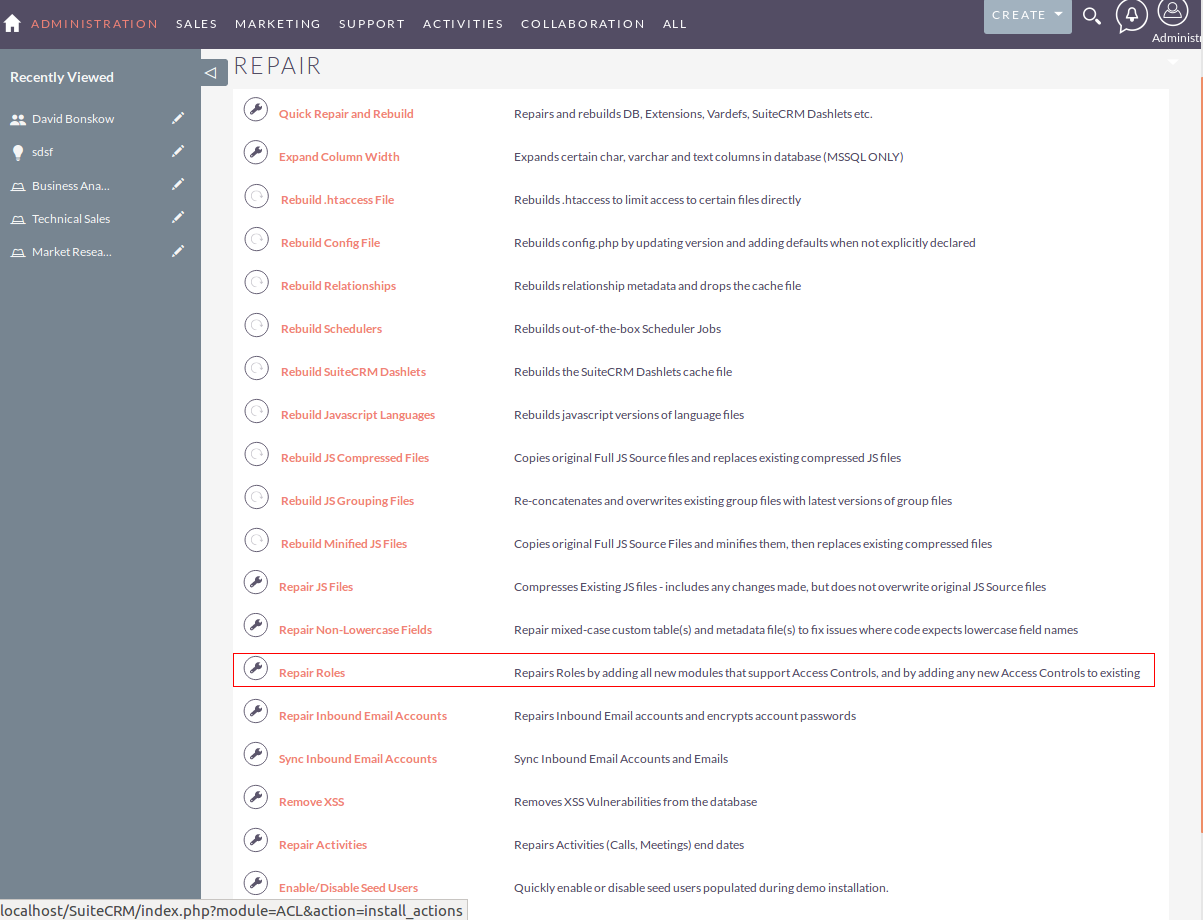
Task: Click wrench icon beside Repair Roles
Action: (x=256, y=669)
